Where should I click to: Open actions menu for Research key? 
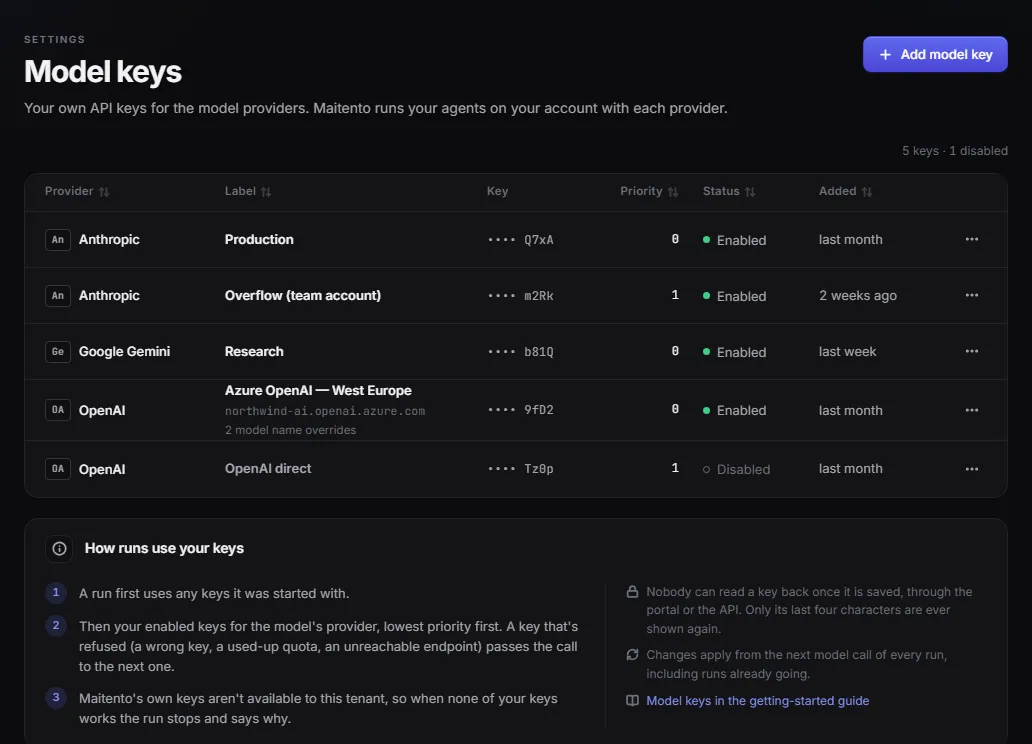pos(971,351)
